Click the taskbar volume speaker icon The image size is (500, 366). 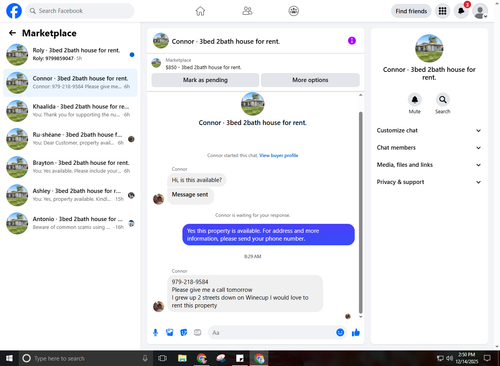(x=449, y=358)
